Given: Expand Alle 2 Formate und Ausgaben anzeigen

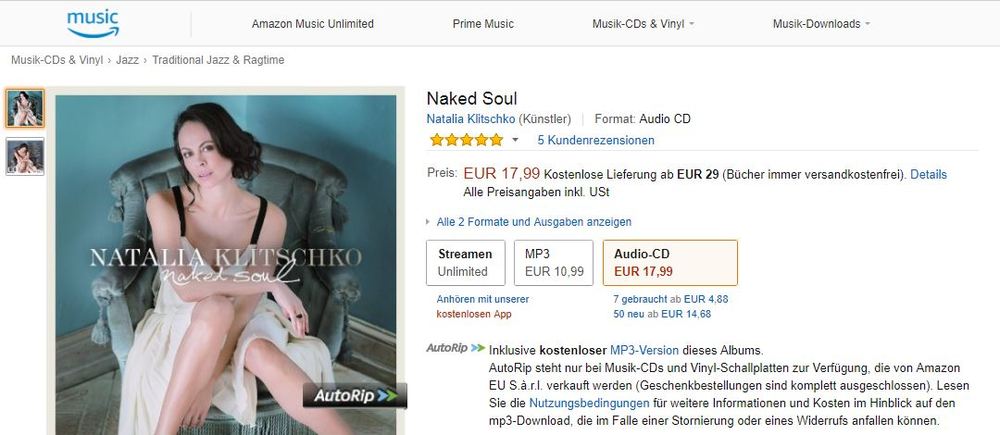Looking at the screenshot, I should [534, 222].
